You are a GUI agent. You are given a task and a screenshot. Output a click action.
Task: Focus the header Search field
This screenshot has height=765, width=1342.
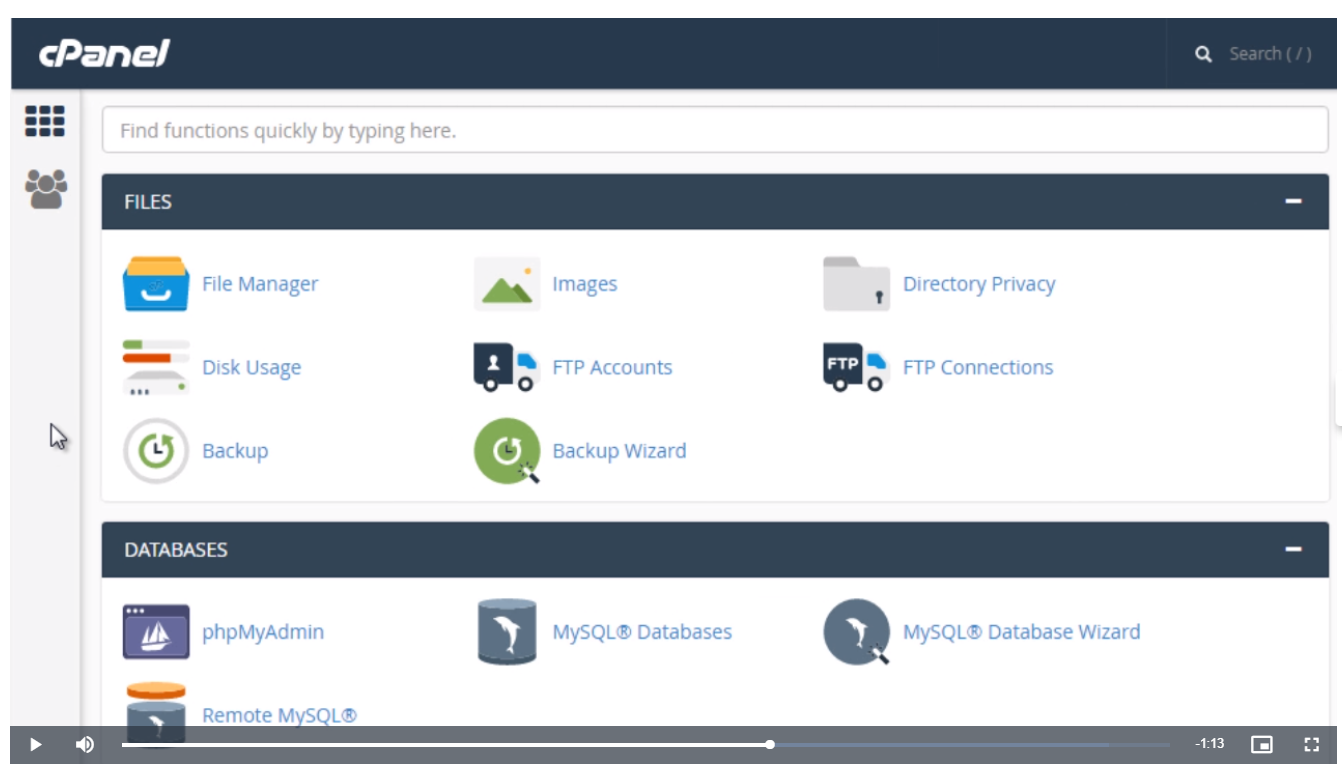[x=1271, y=54]
